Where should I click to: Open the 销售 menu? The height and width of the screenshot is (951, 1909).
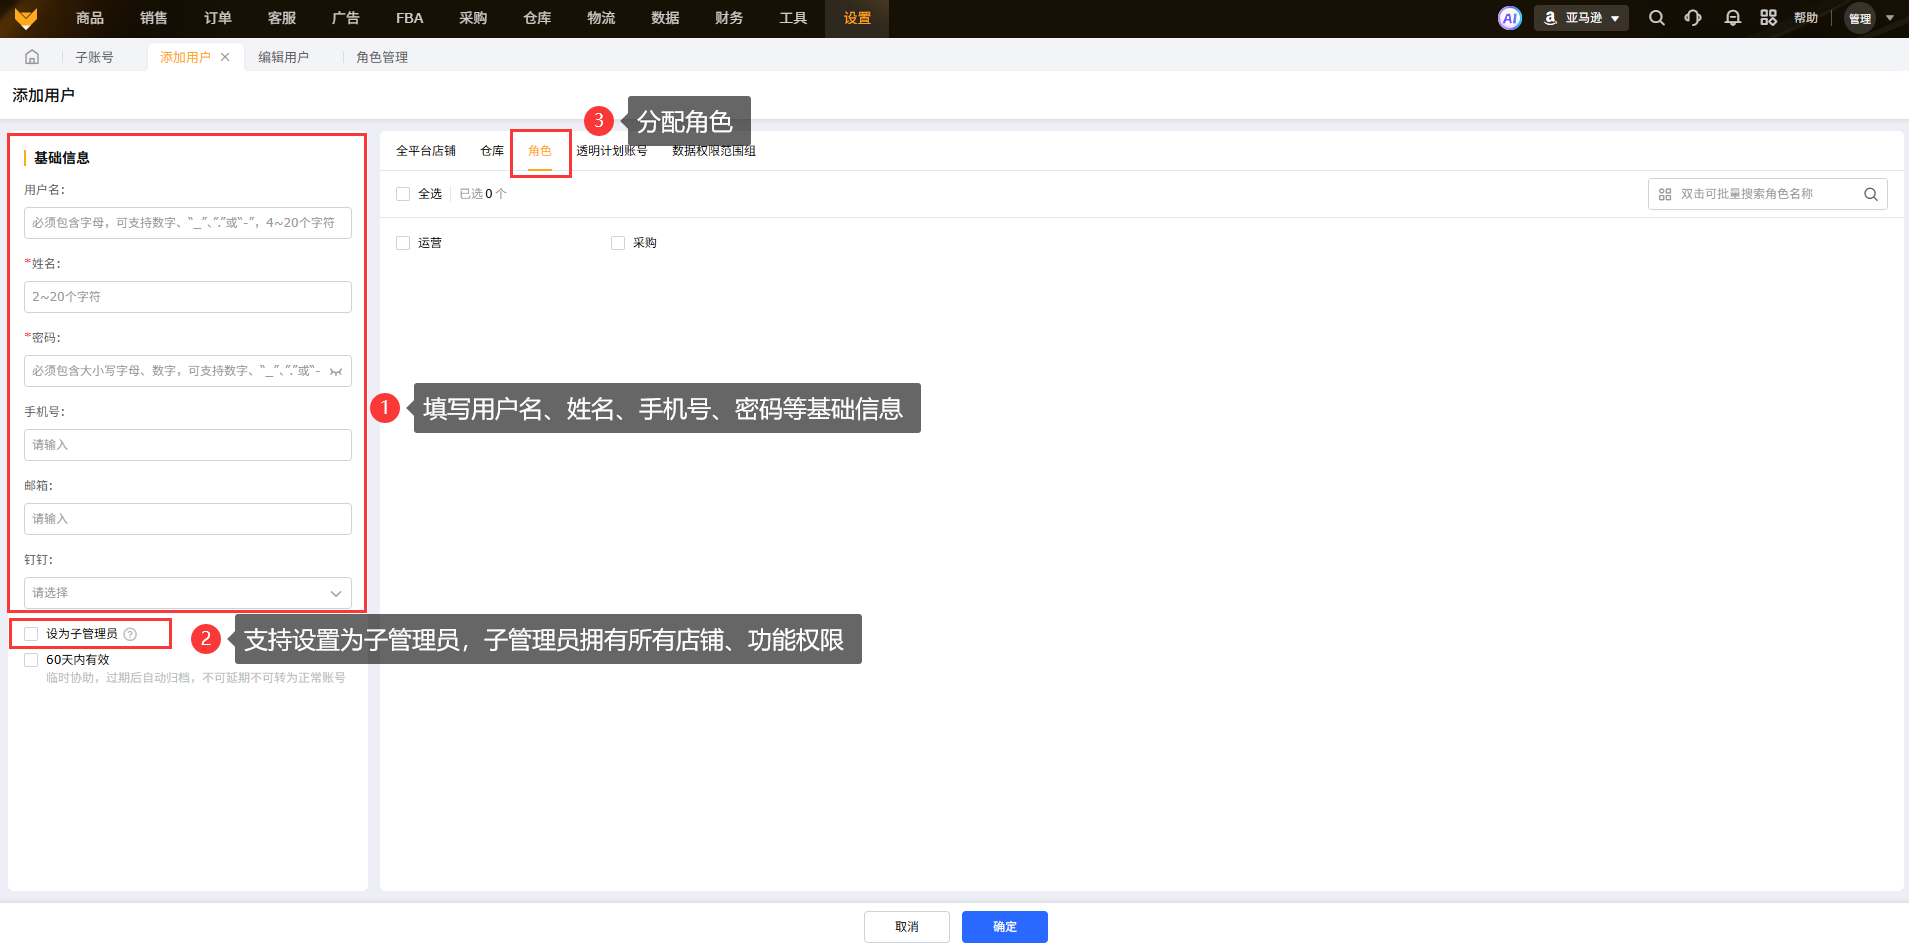pos(154,18)
